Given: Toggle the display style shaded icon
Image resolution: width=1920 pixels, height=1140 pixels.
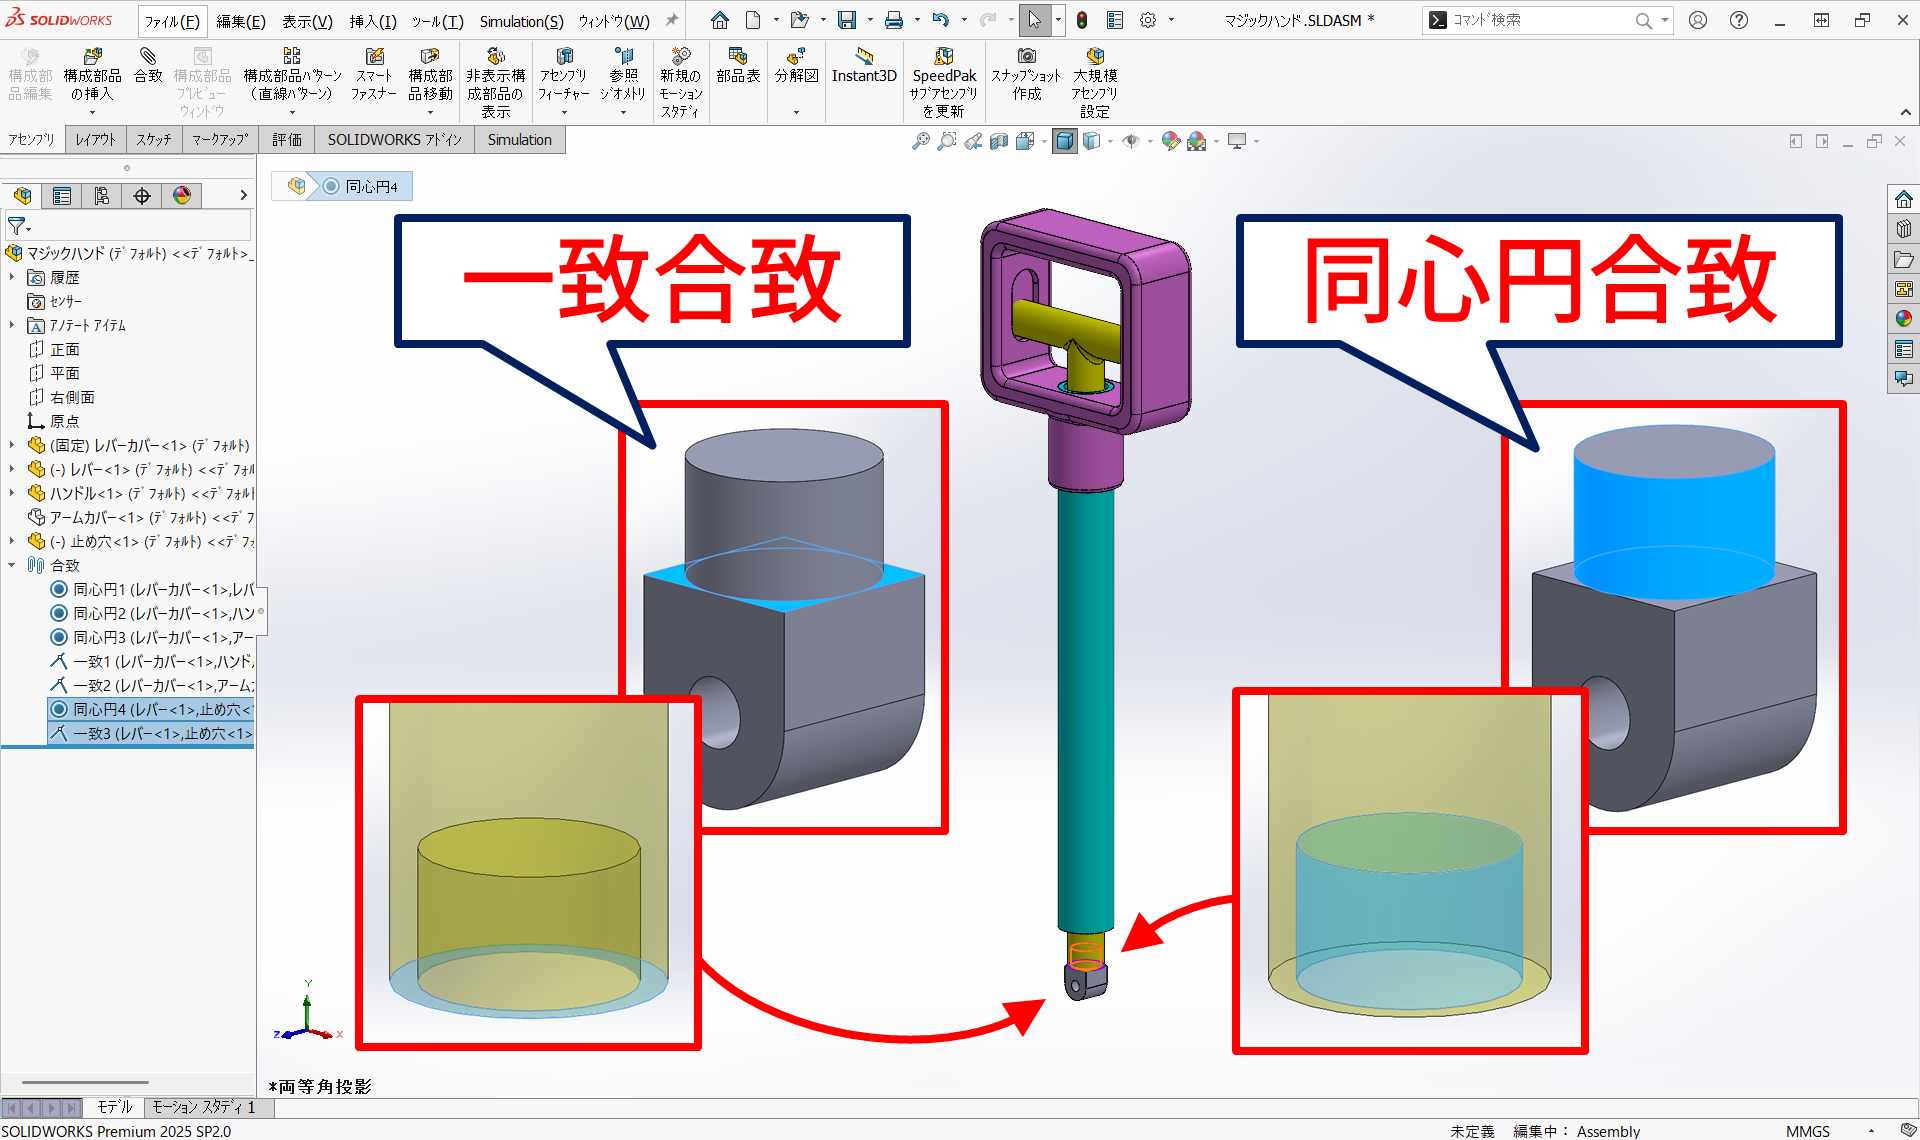Looking at the screenshot, I should (x=1065, y=141).
